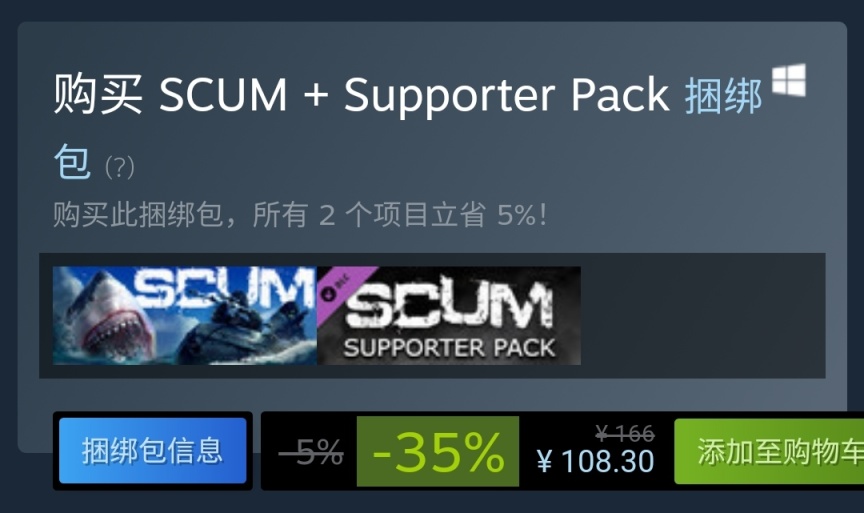Click the green -35% discount badge
864x513 pixels.
[x=438, y=451]
